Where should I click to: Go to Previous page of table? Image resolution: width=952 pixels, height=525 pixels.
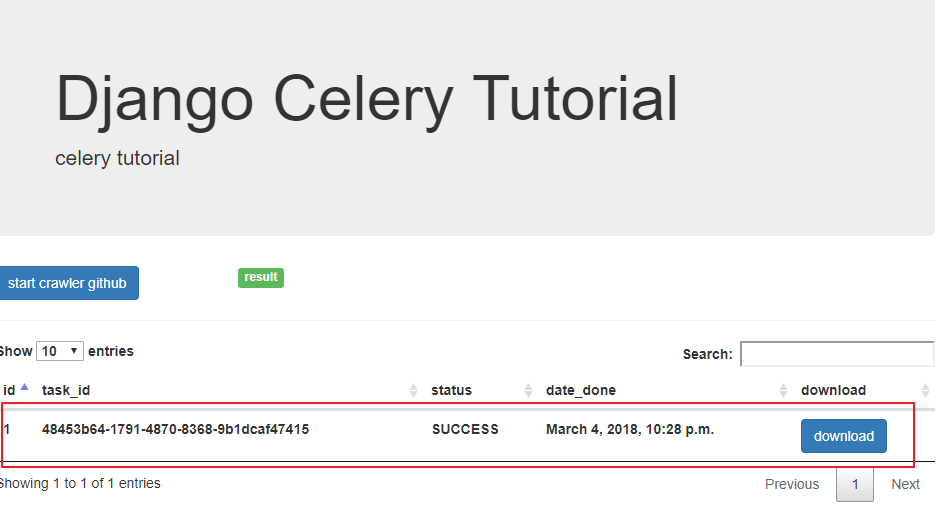(792, 484)
